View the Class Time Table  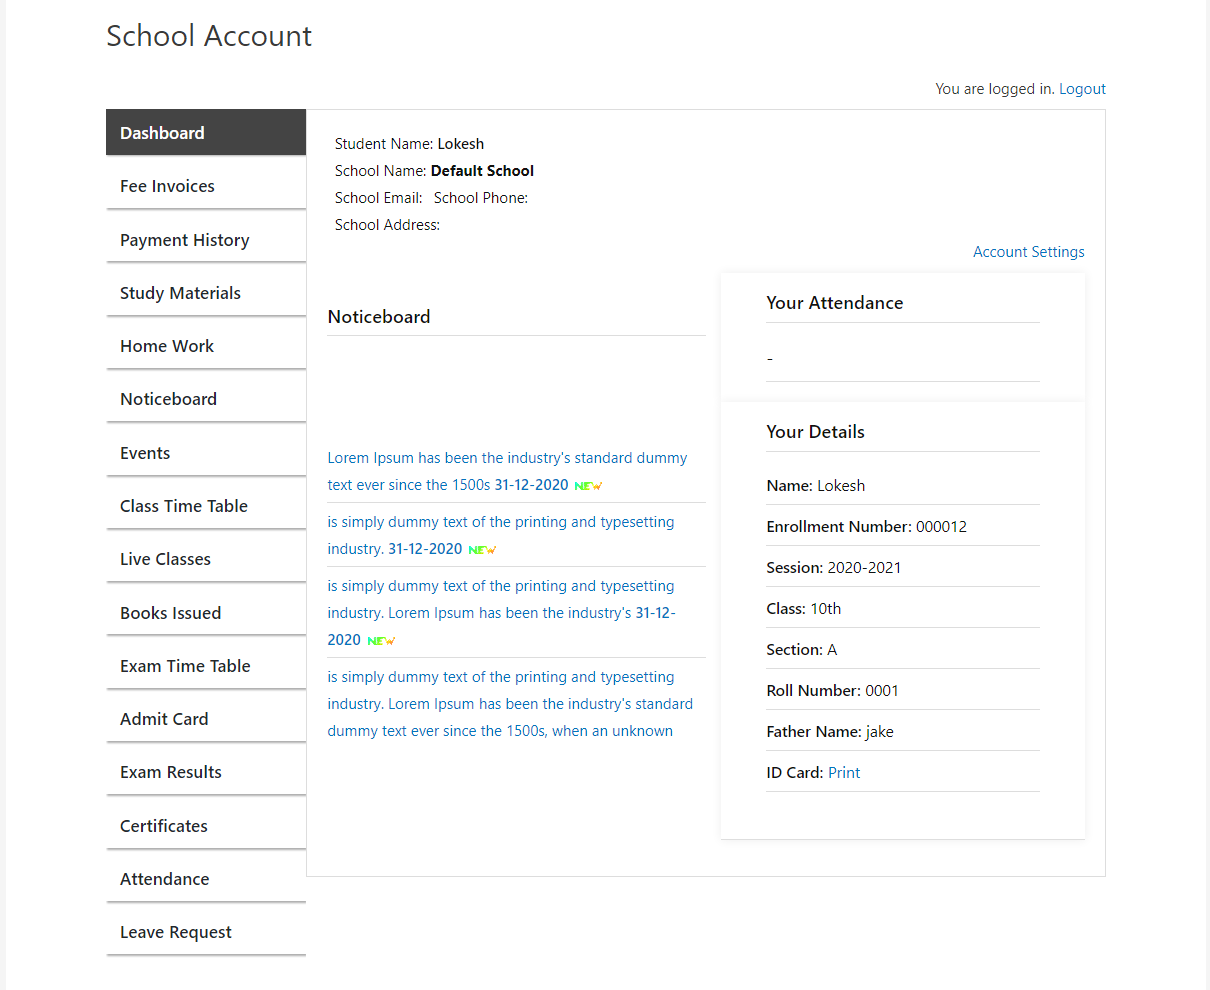pyautogui.click(x=183, y=505)
